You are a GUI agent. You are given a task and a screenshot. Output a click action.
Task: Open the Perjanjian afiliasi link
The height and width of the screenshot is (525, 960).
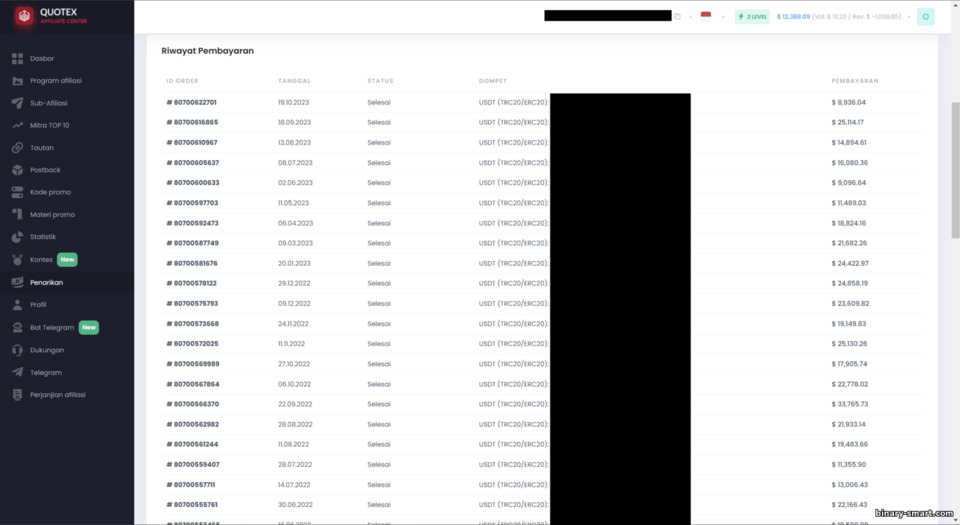tap(58, 395)
